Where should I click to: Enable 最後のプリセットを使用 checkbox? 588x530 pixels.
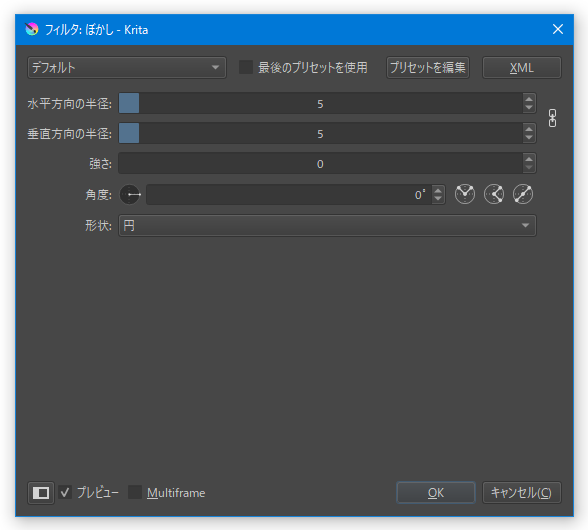(x=246, y=68)
